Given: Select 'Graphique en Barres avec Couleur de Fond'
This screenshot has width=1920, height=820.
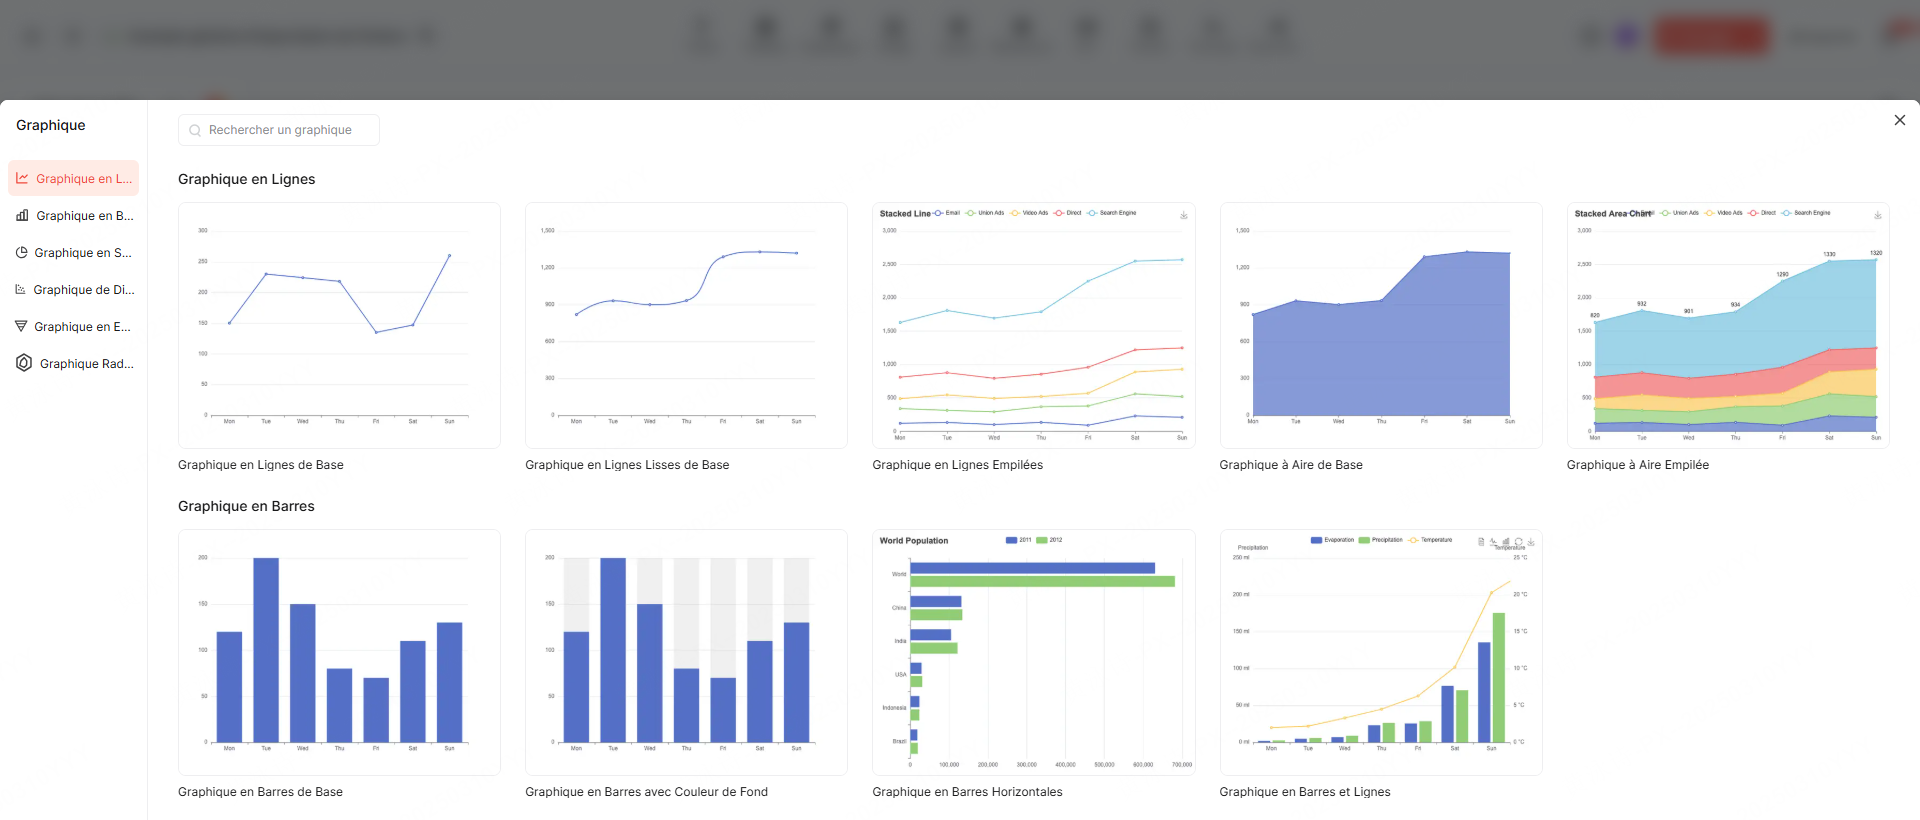Looking at the screenshot, I should click(686, 652).
